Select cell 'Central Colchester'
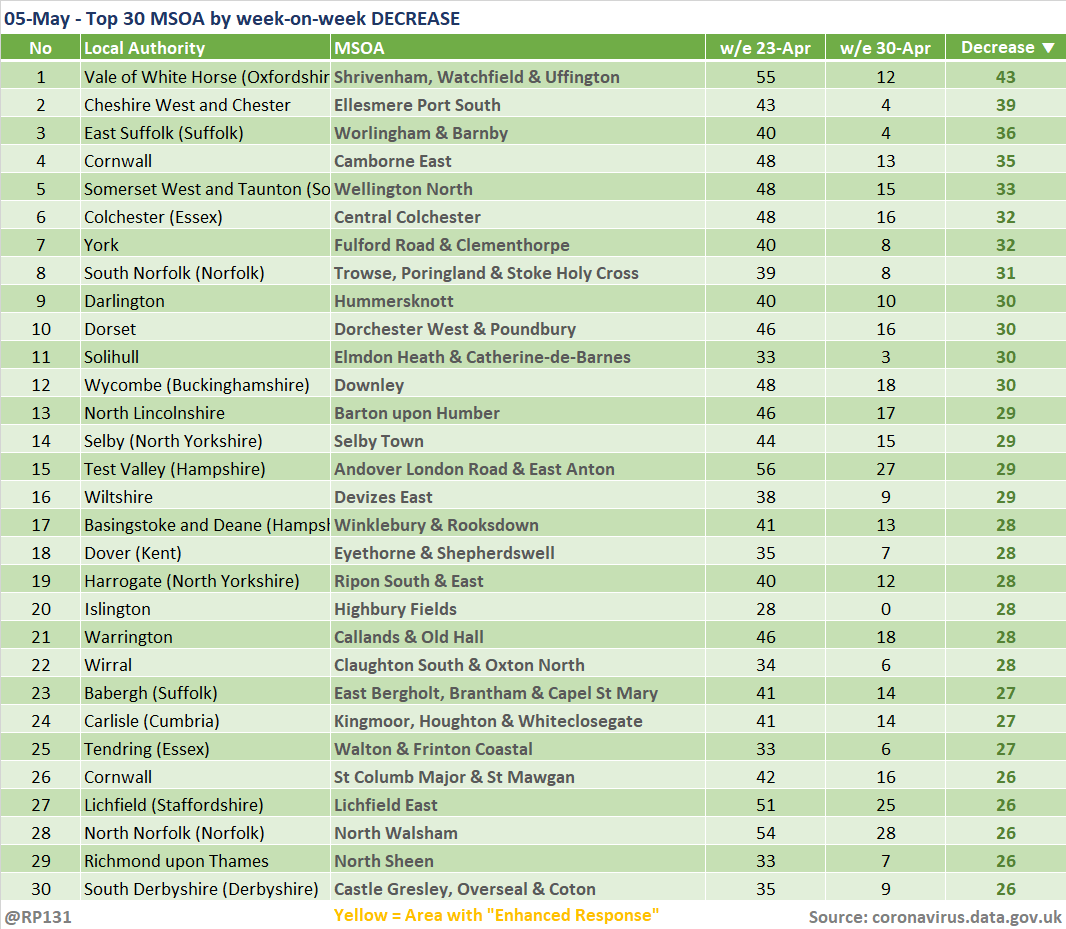This screenshot has width=1066, height=929. (517, 216)
